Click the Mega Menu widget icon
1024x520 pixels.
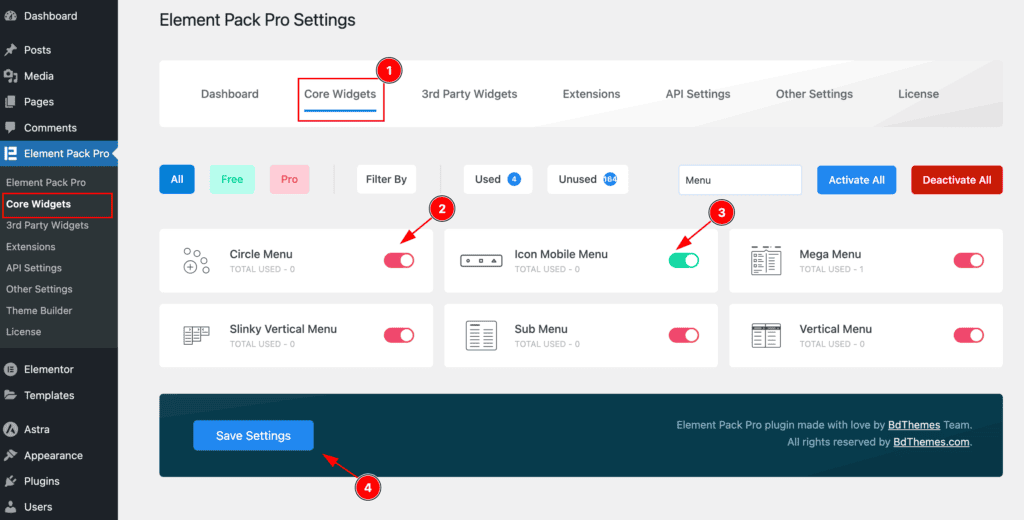(766, 261)
